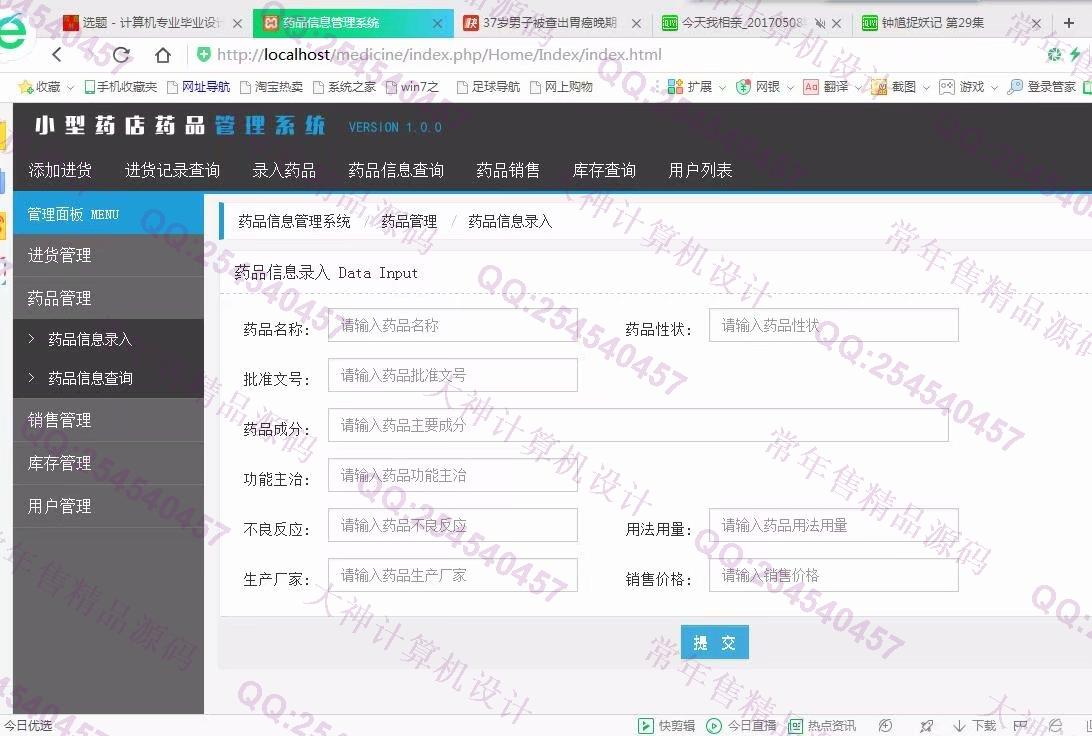
Task: Click the 药品信息管理系统 breadcrumb
Action: point(294,222)
